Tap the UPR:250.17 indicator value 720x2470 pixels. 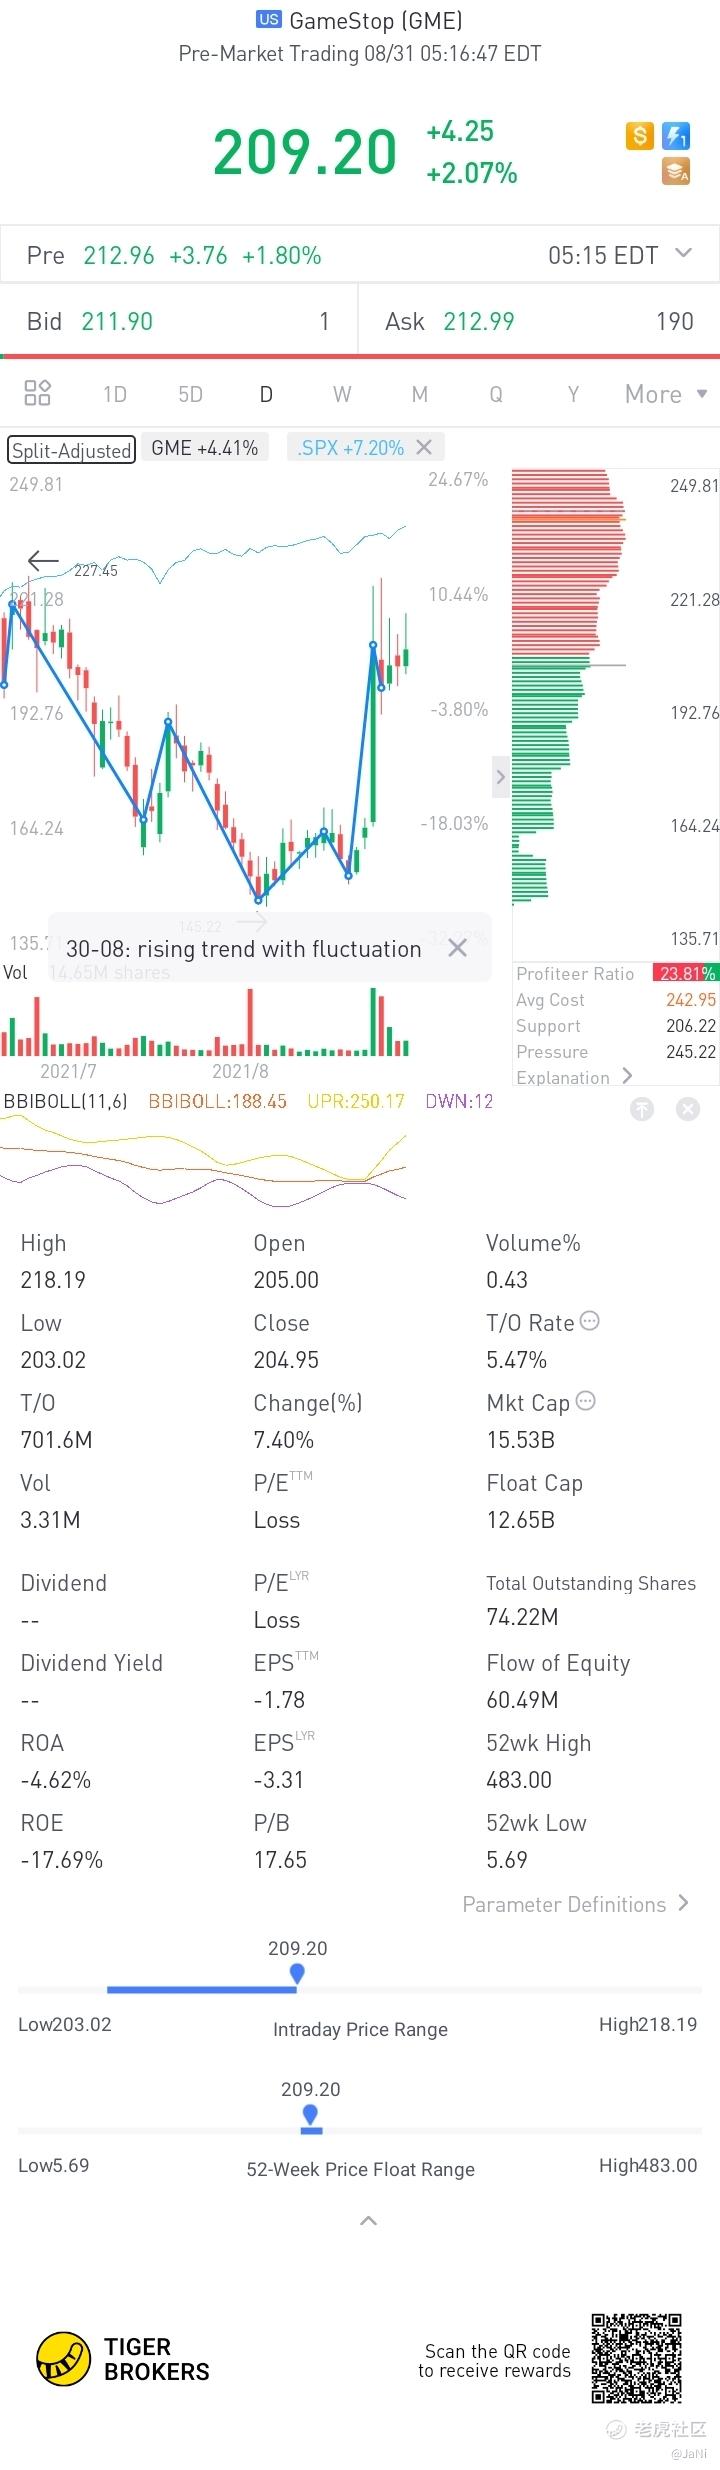tap(356, 1101)
